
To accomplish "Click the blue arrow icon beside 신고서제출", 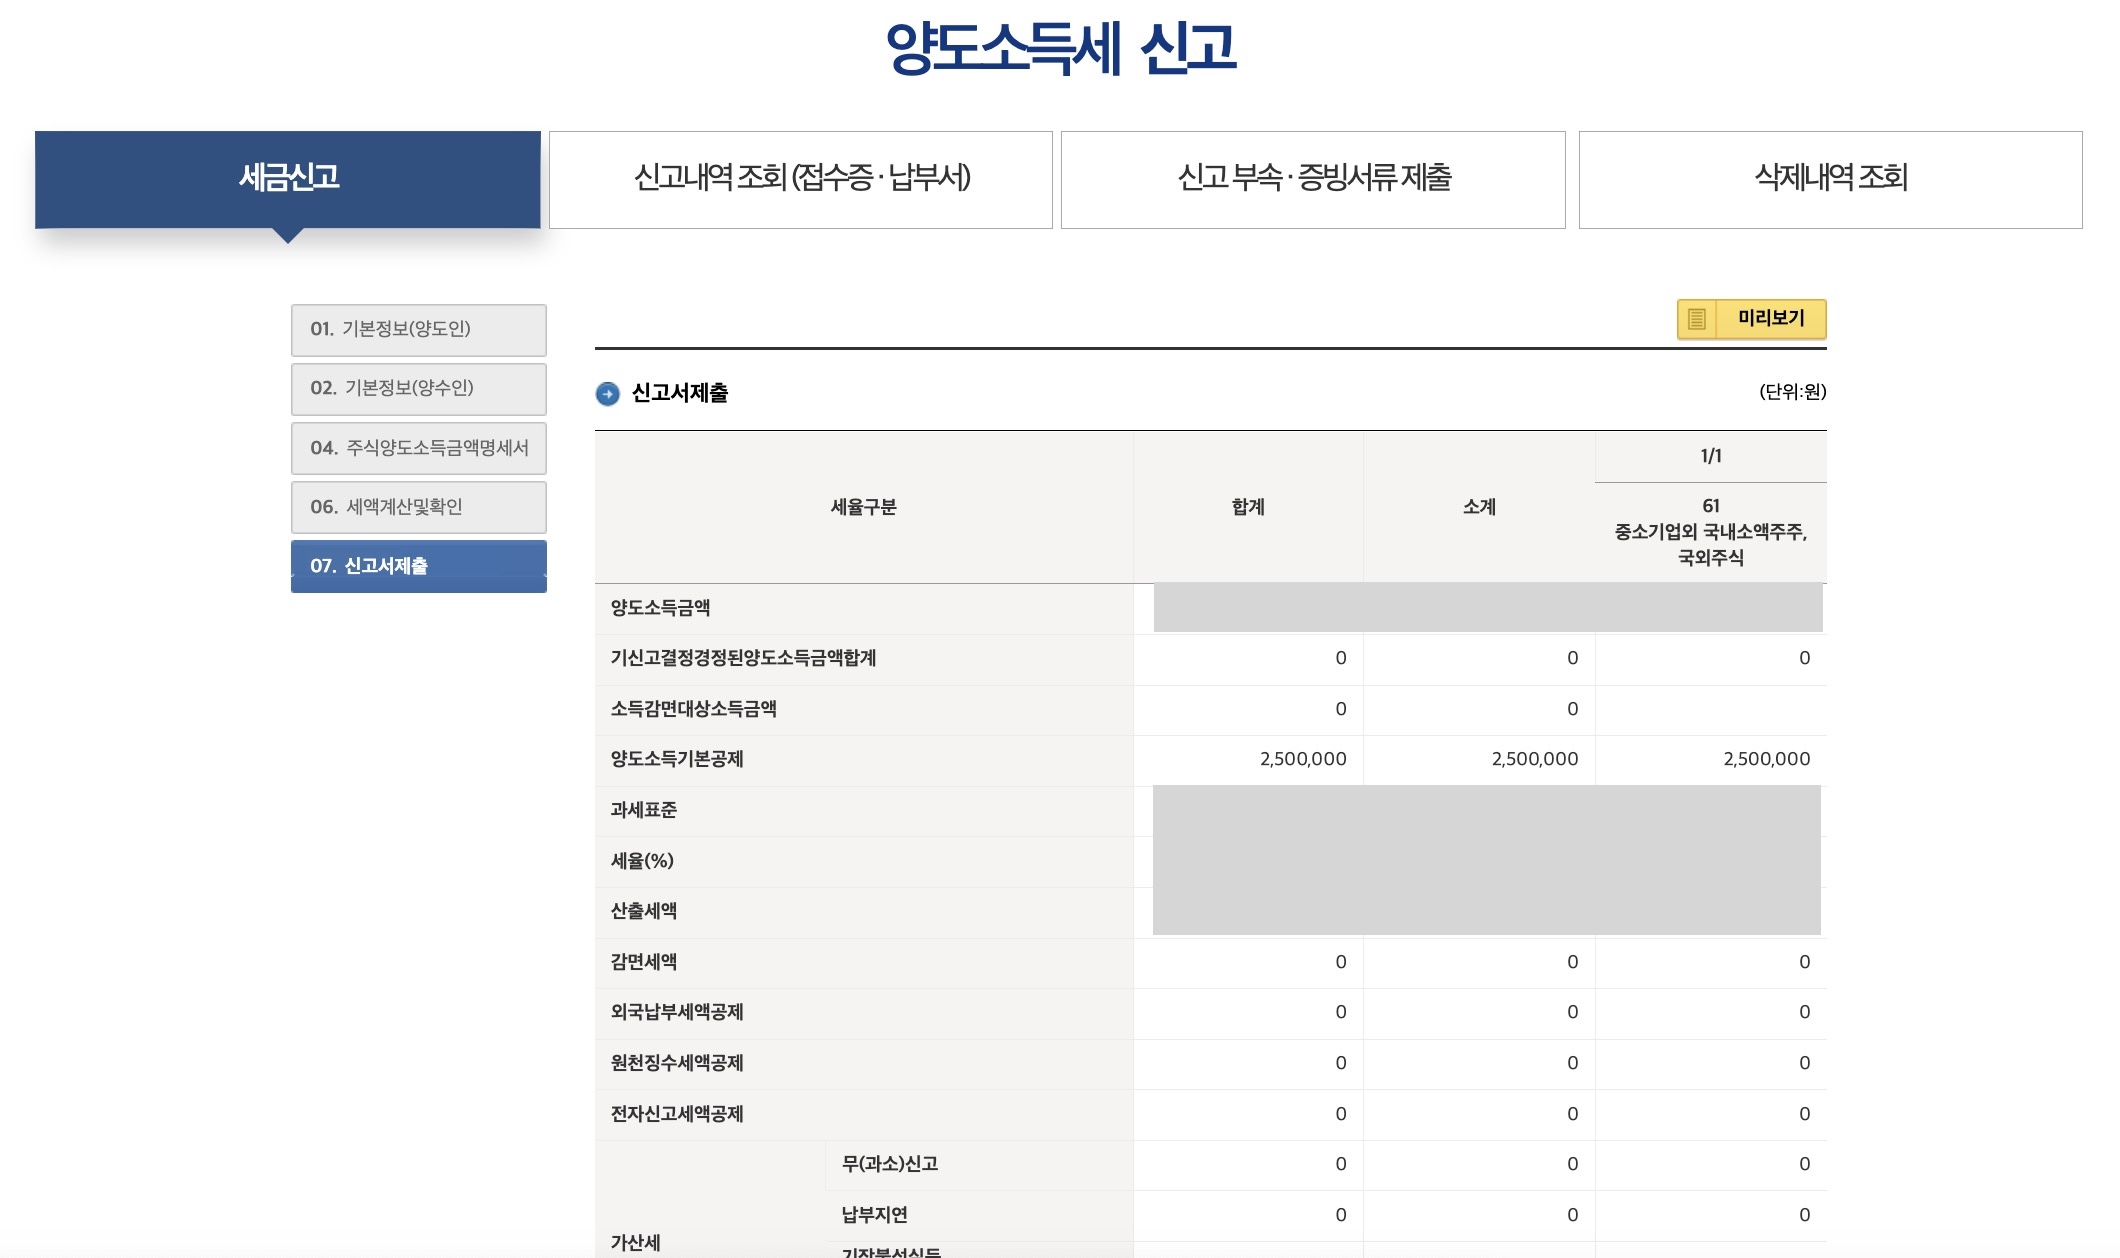I will pos(607,394).
